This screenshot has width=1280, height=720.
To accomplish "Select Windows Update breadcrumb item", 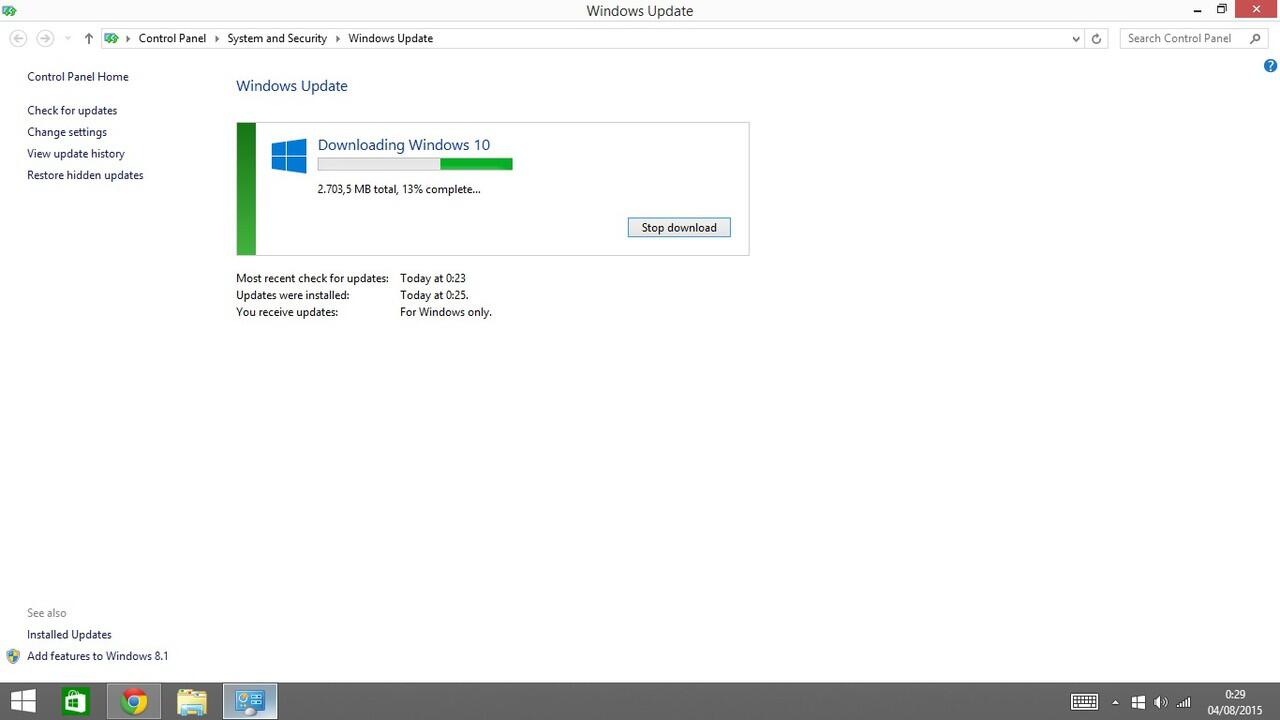I will click(391, 38).
